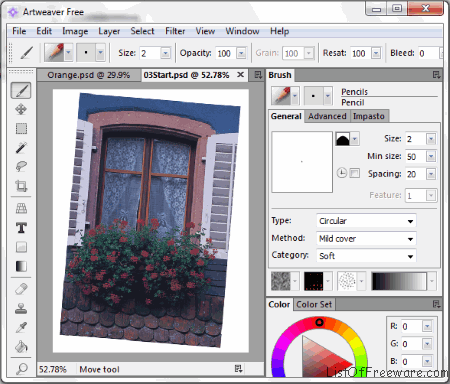
Task: Select the Eyedropper tool
Action: (21, 327)
